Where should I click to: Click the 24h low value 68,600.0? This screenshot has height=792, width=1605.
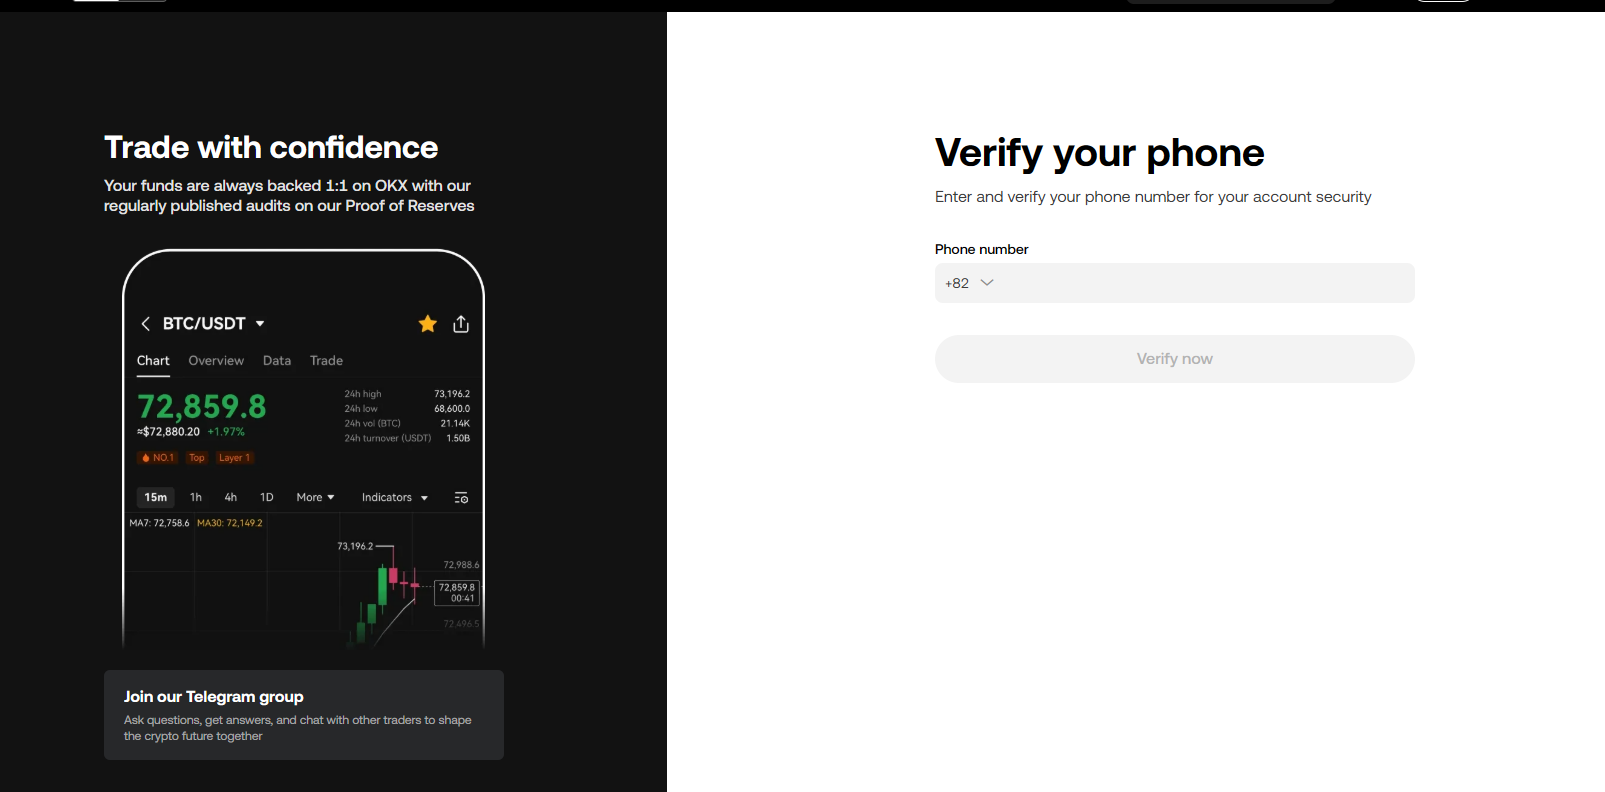[452, 409]
